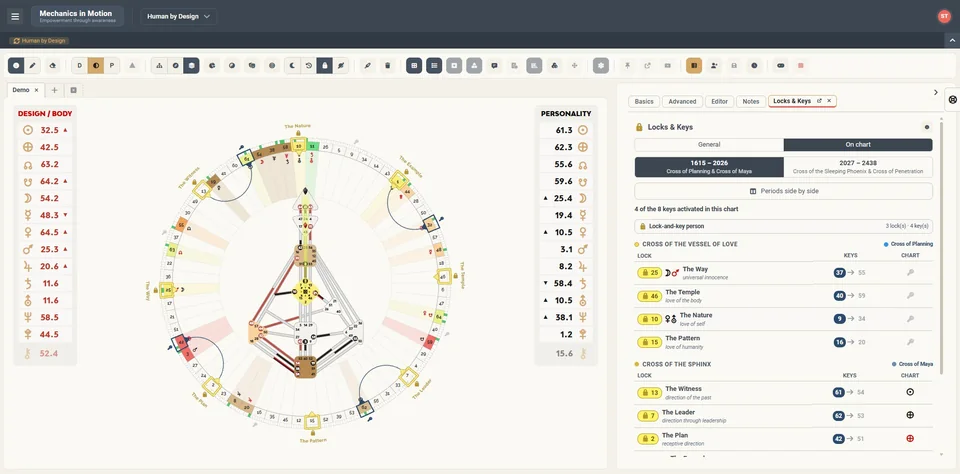Click the Human by Design breadcrumb tag

pyautogui.click(x=39, y=41)
